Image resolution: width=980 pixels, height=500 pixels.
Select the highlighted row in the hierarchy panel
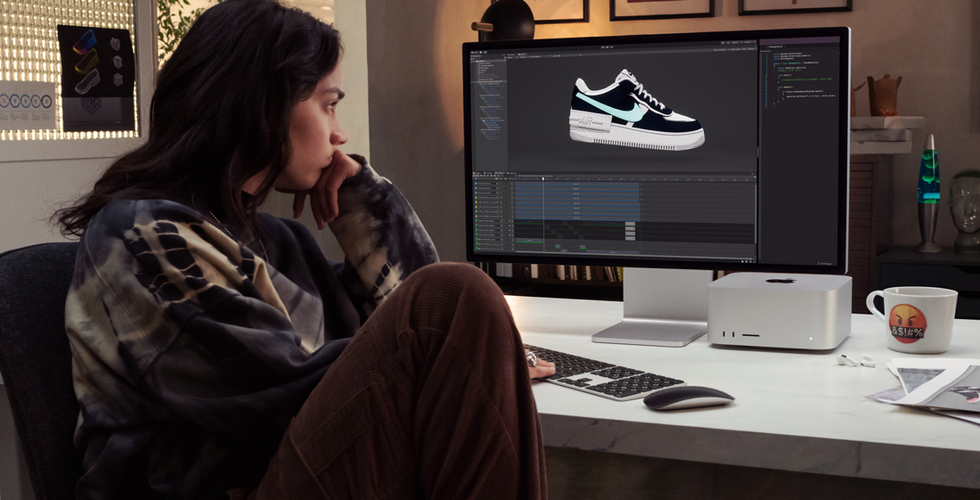pyautogui.click(x=489, y=81)
